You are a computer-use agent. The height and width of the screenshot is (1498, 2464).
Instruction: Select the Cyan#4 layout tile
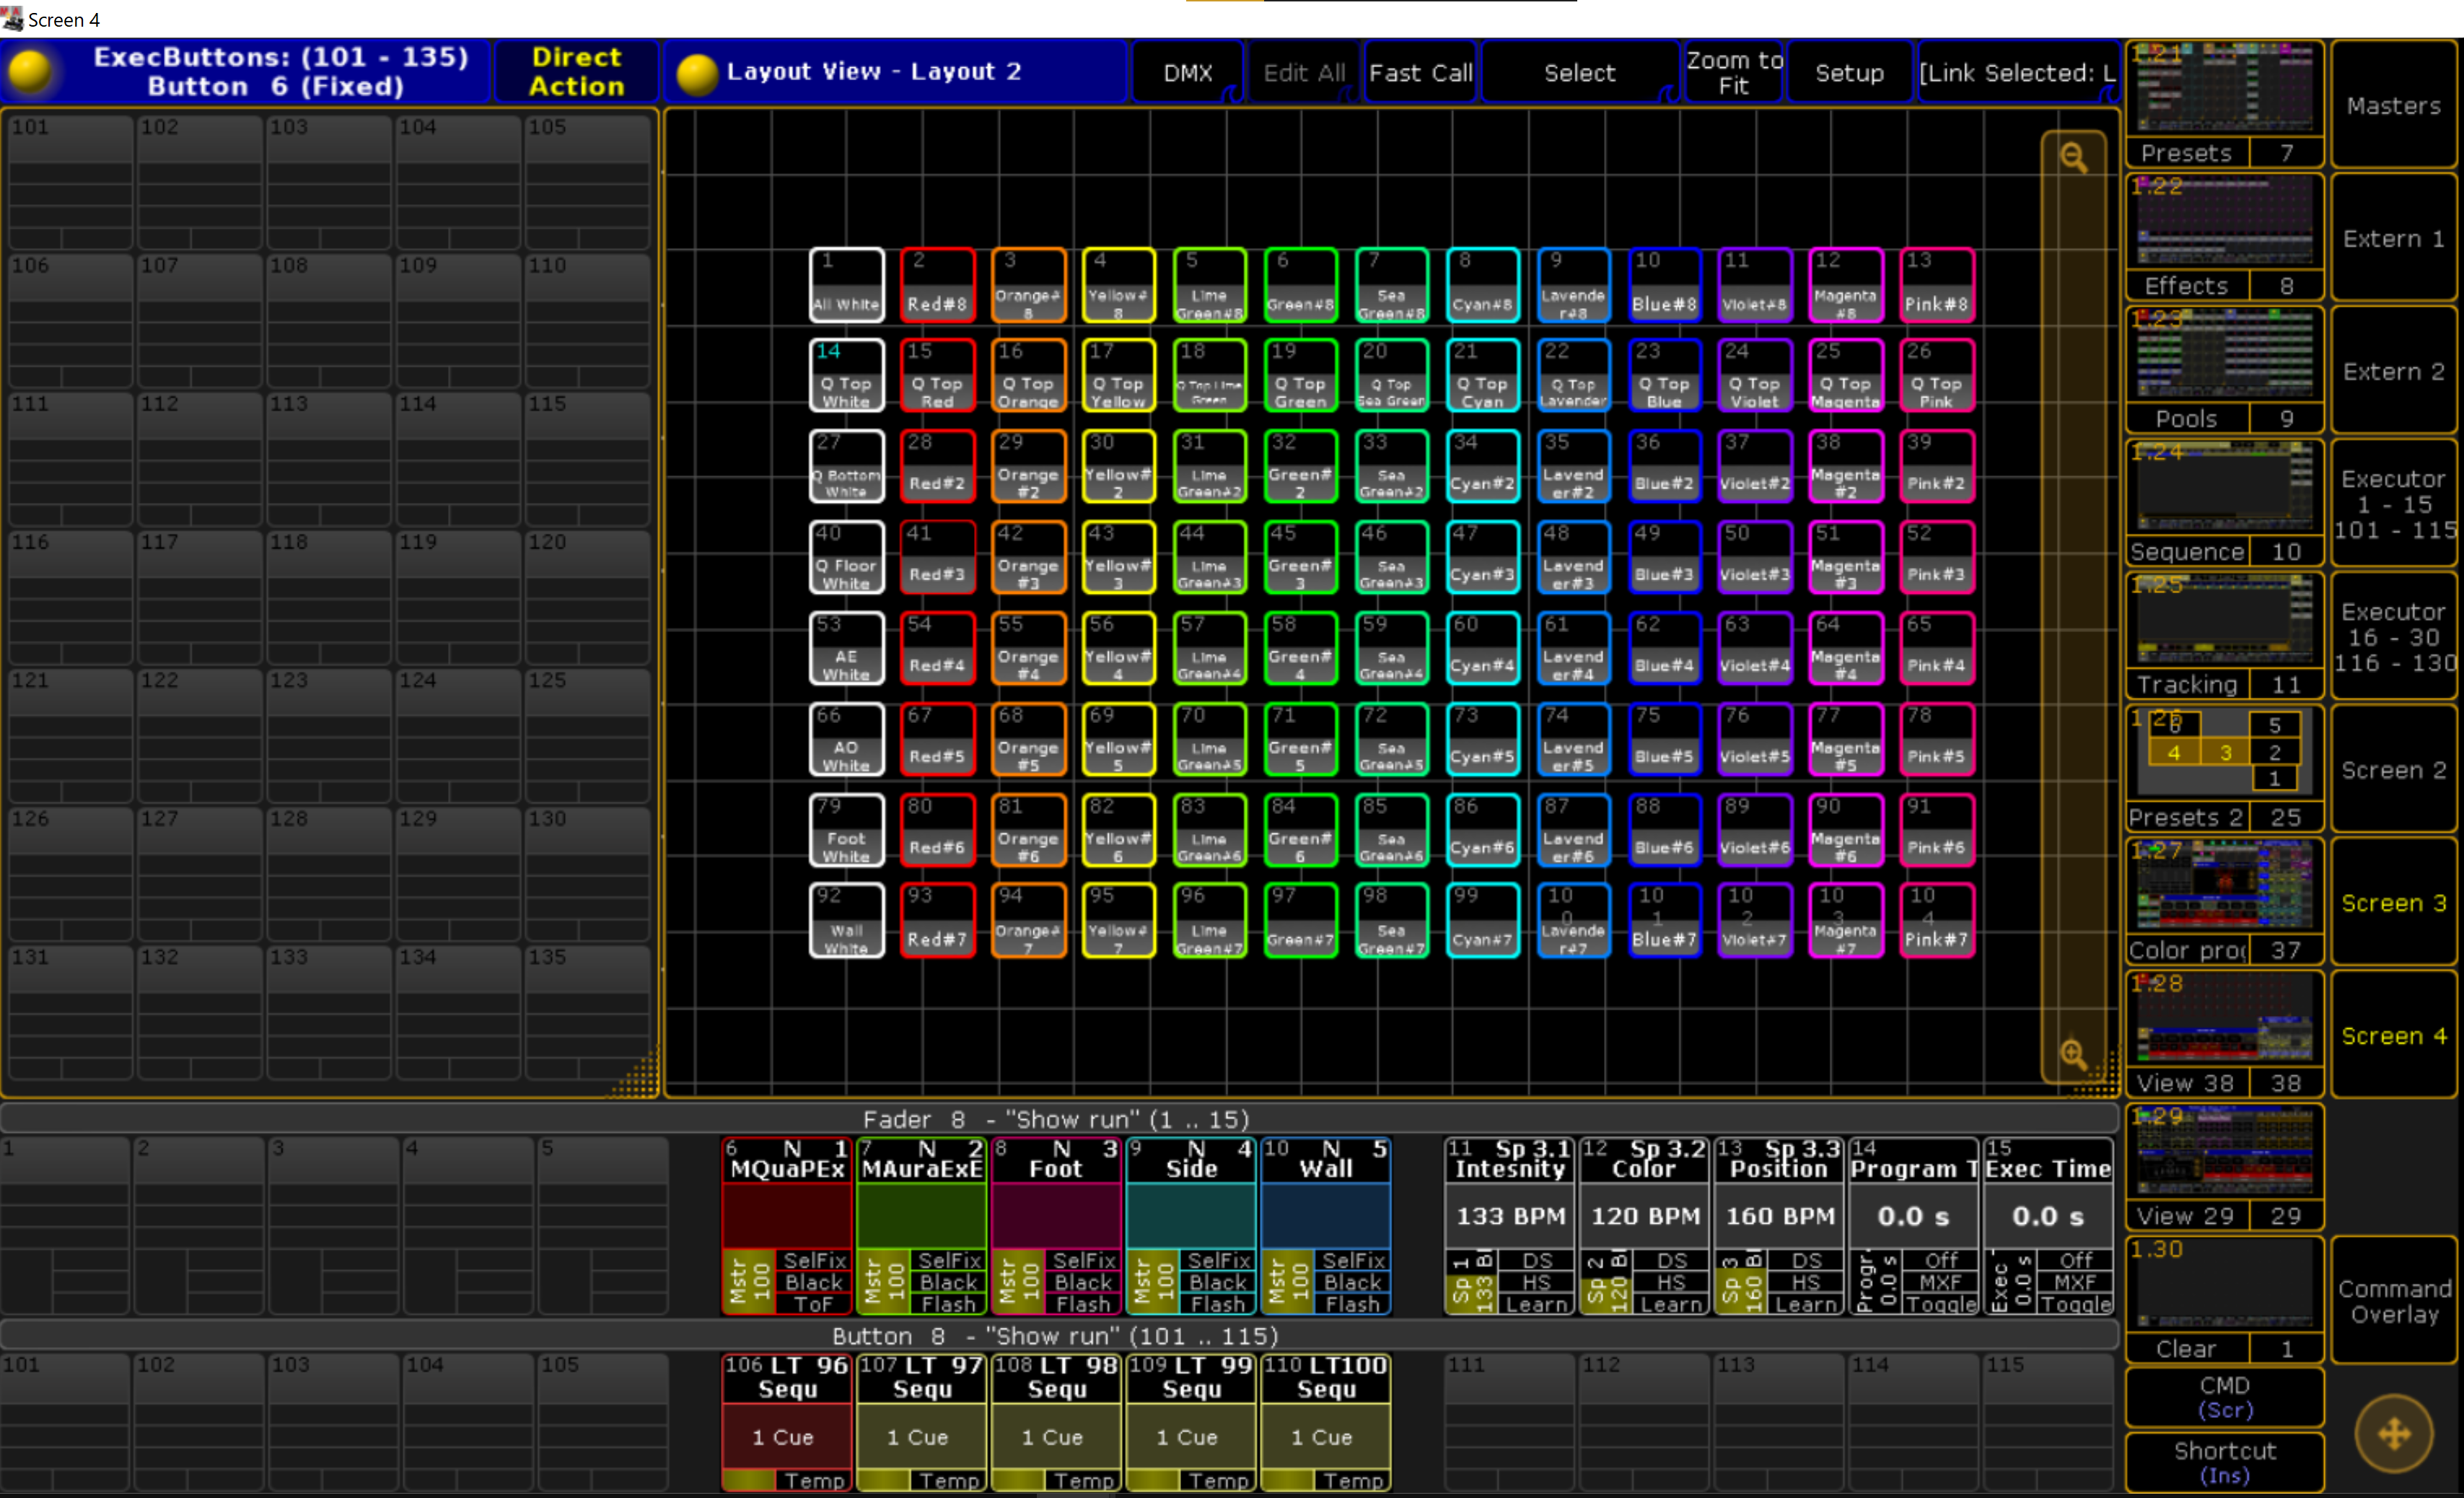click(1482, 649)
